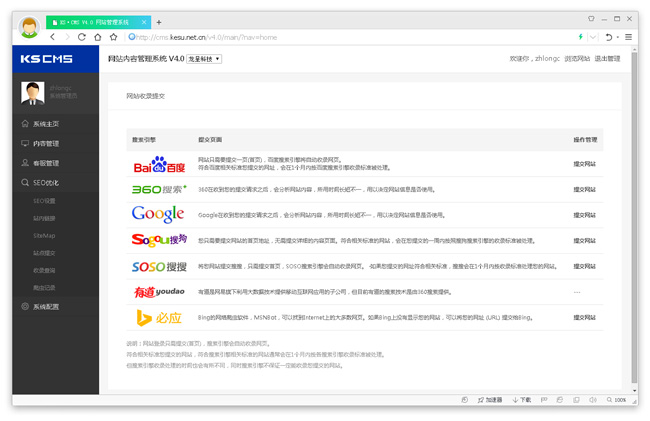Click the admin profile photo in the sidebar
This screenshot has height=421, width=650.
tap(32, 92)
